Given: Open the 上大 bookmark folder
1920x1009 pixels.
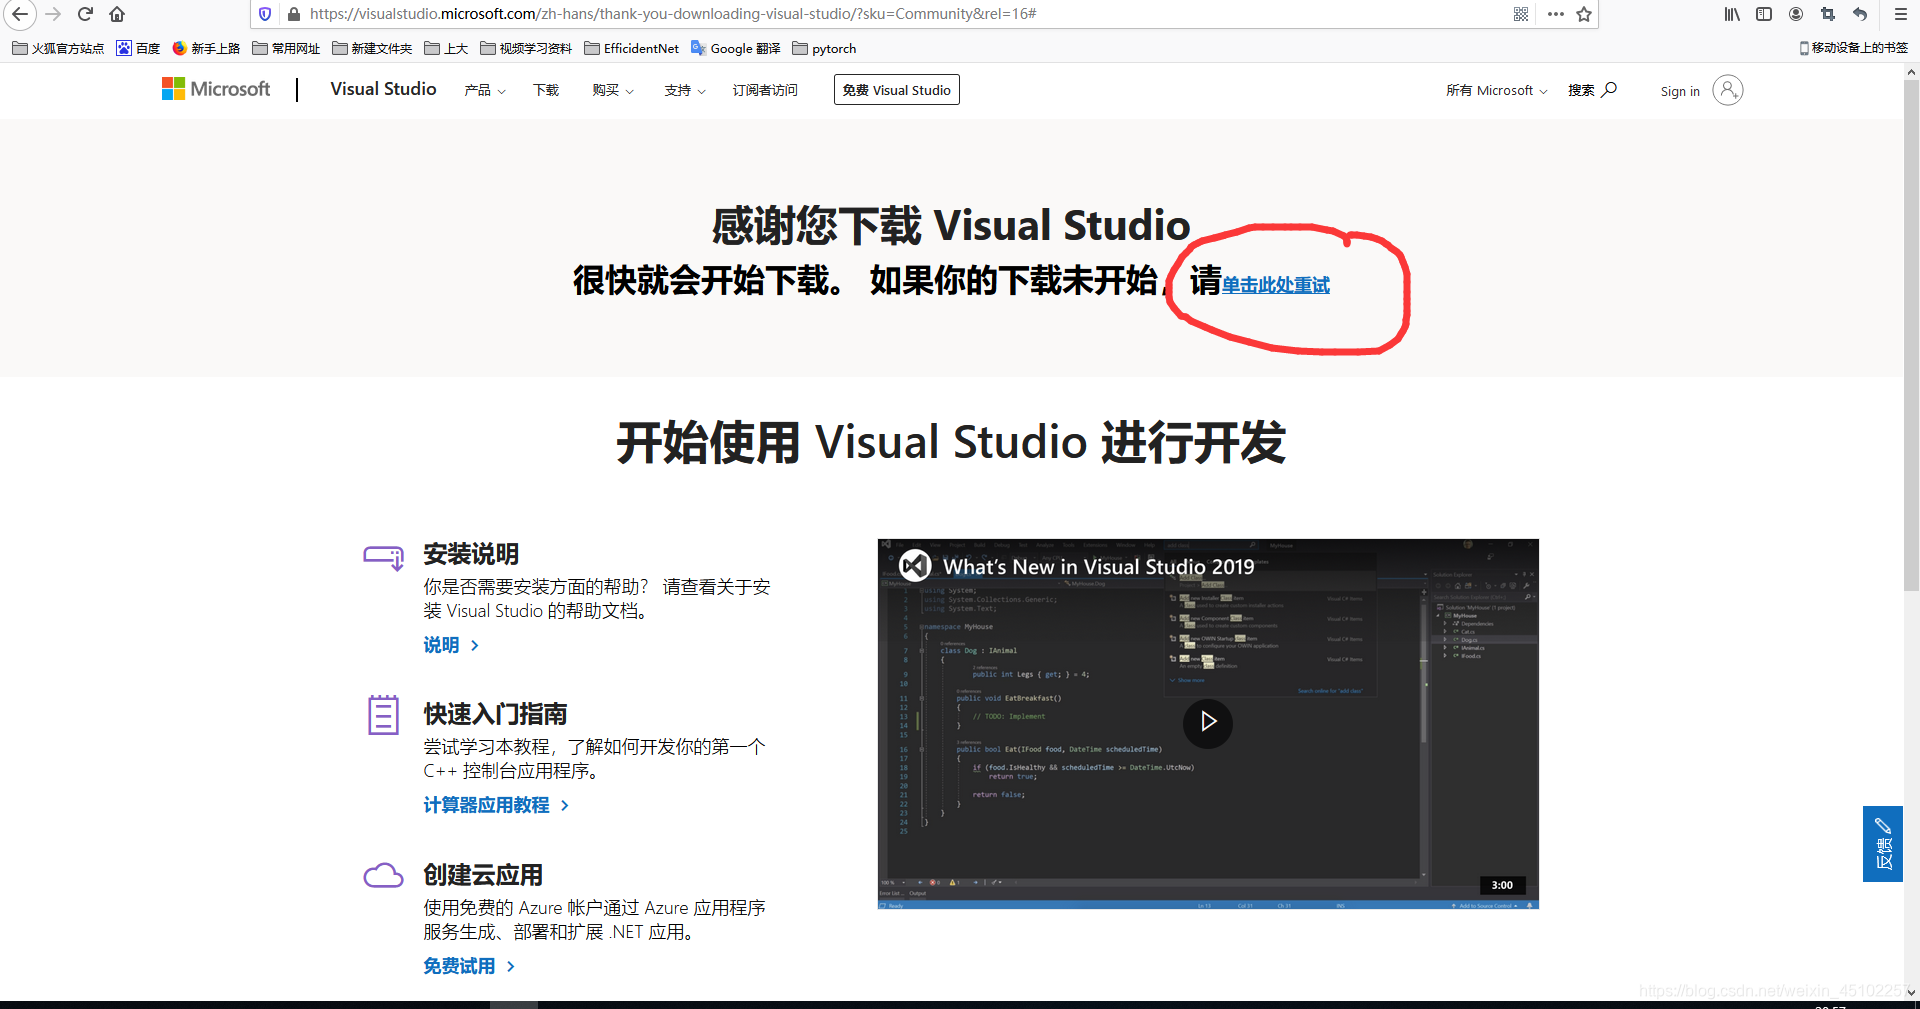Looking at the screenshot, I should point(446,48).
